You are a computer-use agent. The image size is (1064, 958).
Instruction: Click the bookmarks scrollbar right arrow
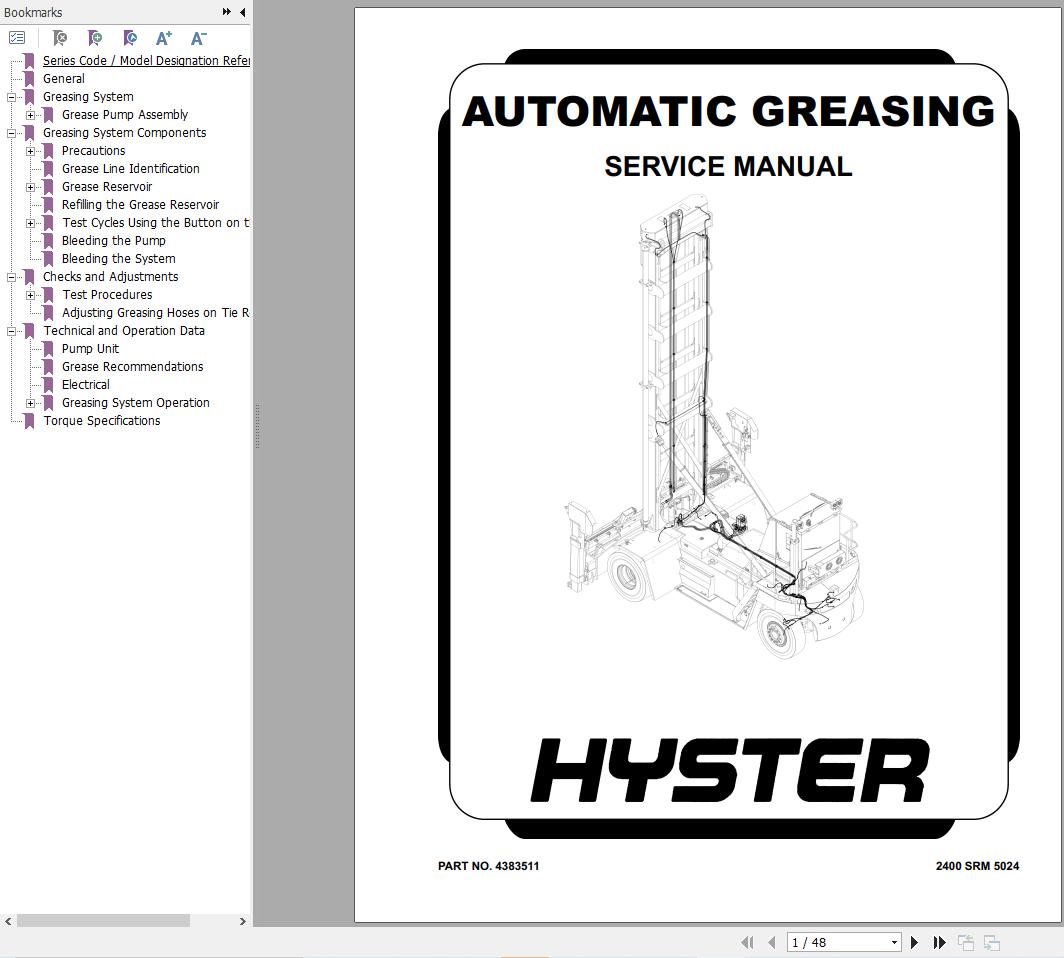[x=242, y=921]
